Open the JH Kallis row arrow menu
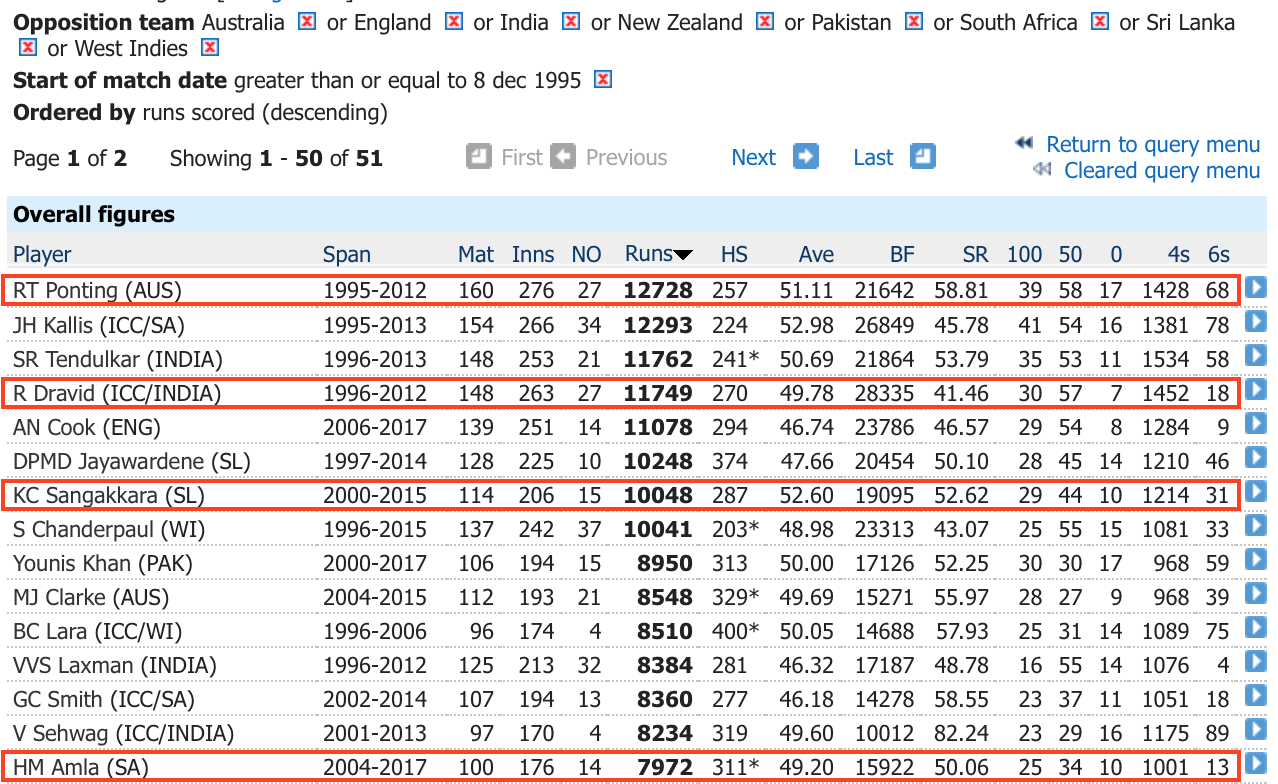 click(x=1255, y=322)
